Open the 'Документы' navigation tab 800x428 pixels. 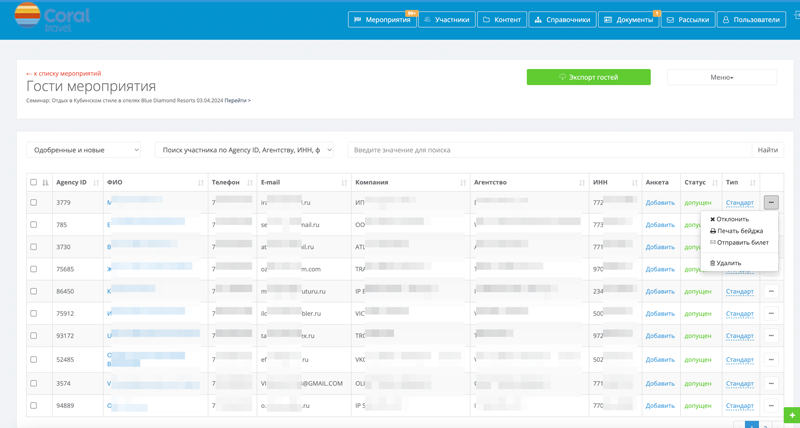(628, 19)
